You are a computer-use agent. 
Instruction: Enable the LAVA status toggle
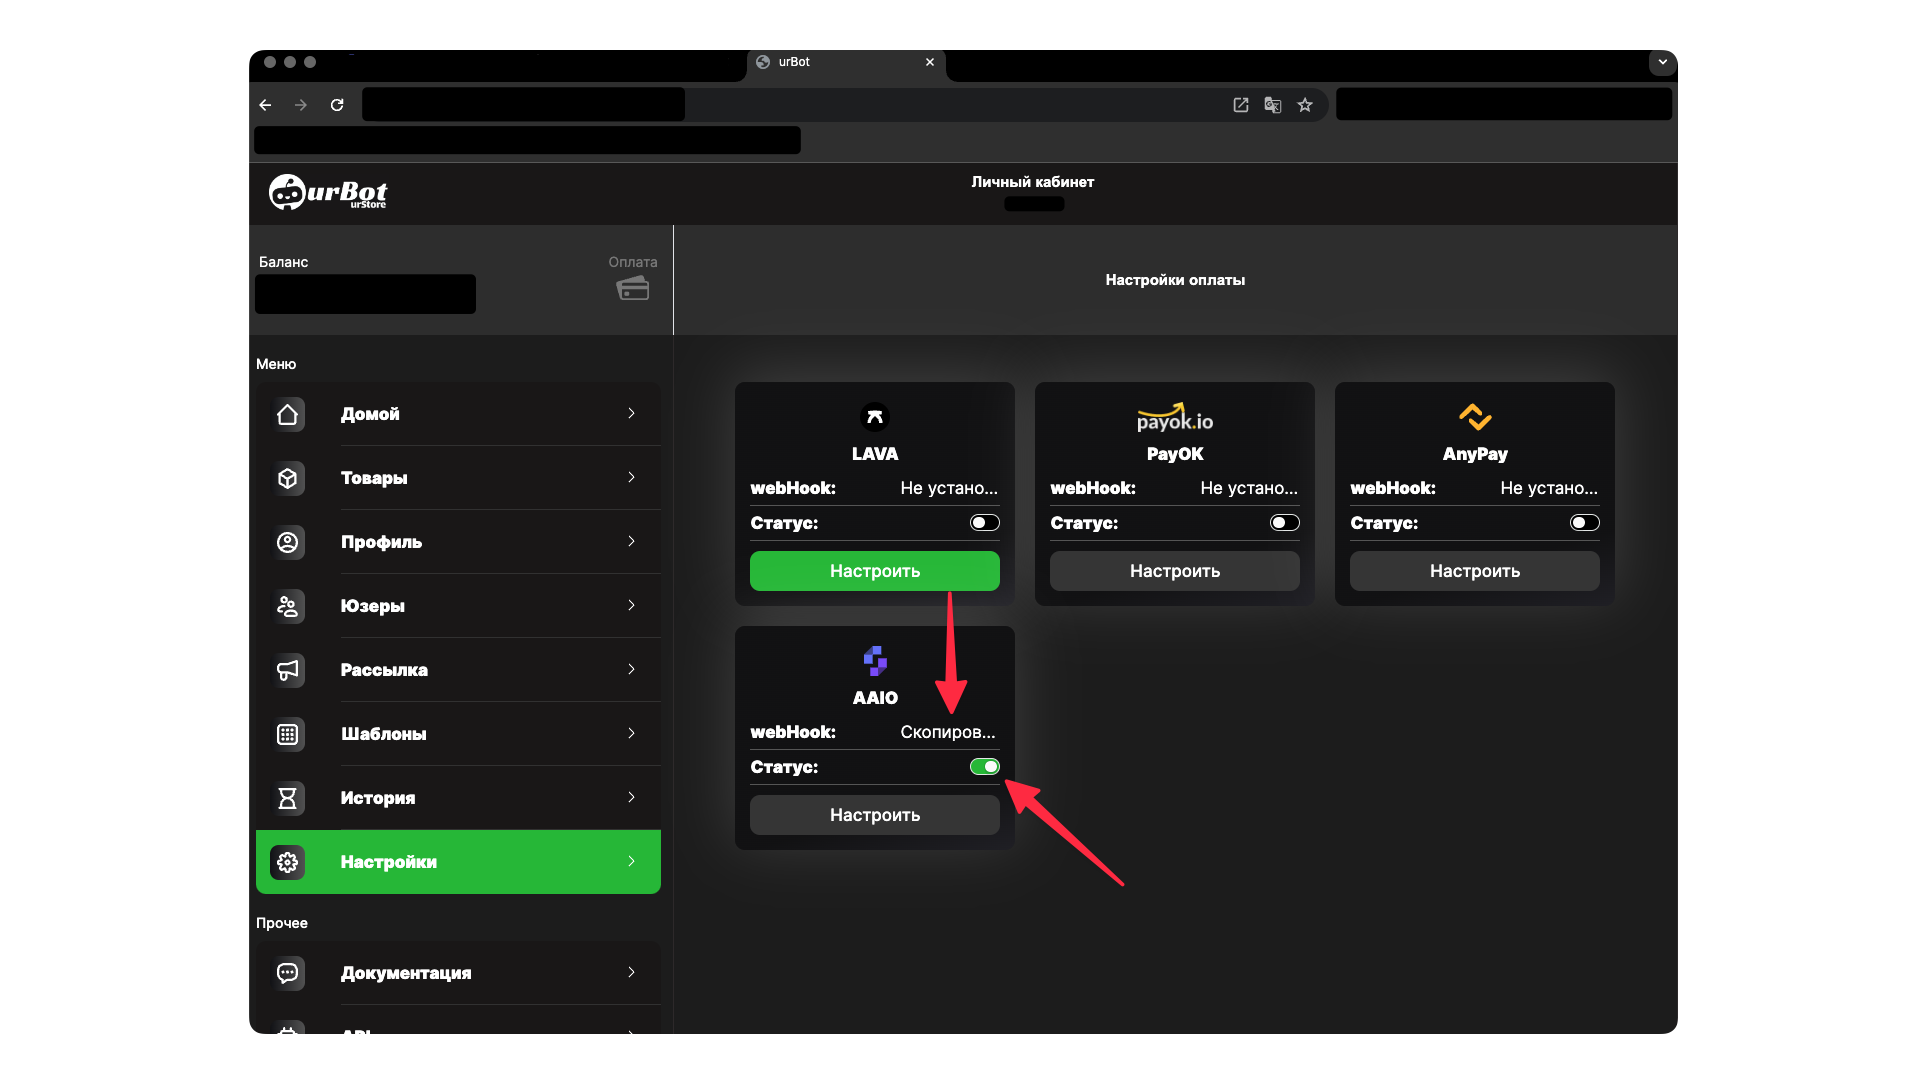point(984,523)
